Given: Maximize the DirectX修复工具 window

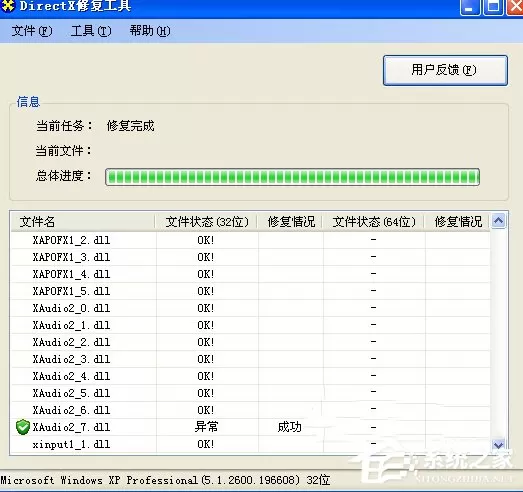Looking at the screenshot, I should 493,7.
